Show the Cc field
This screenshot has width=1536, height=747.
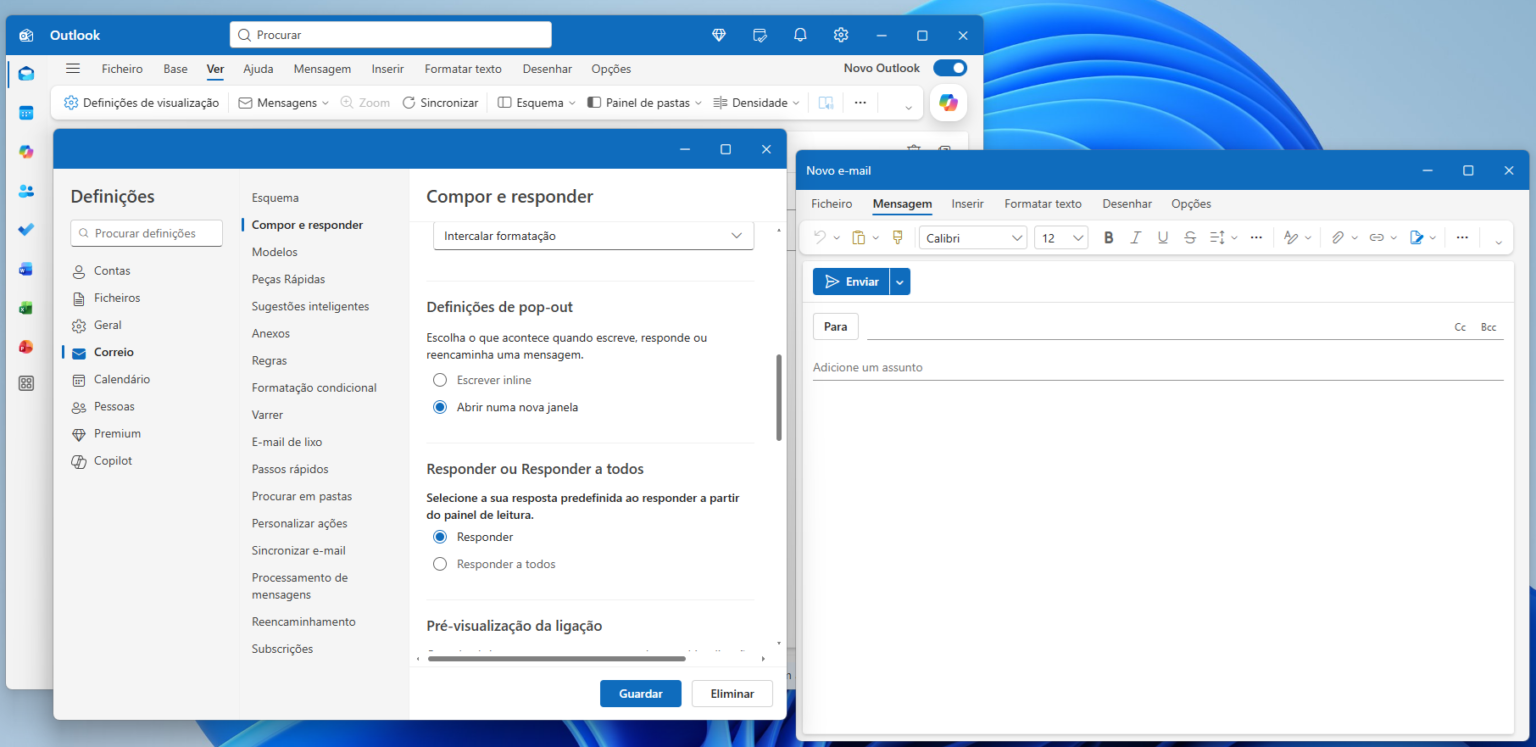click(1460, 328)
